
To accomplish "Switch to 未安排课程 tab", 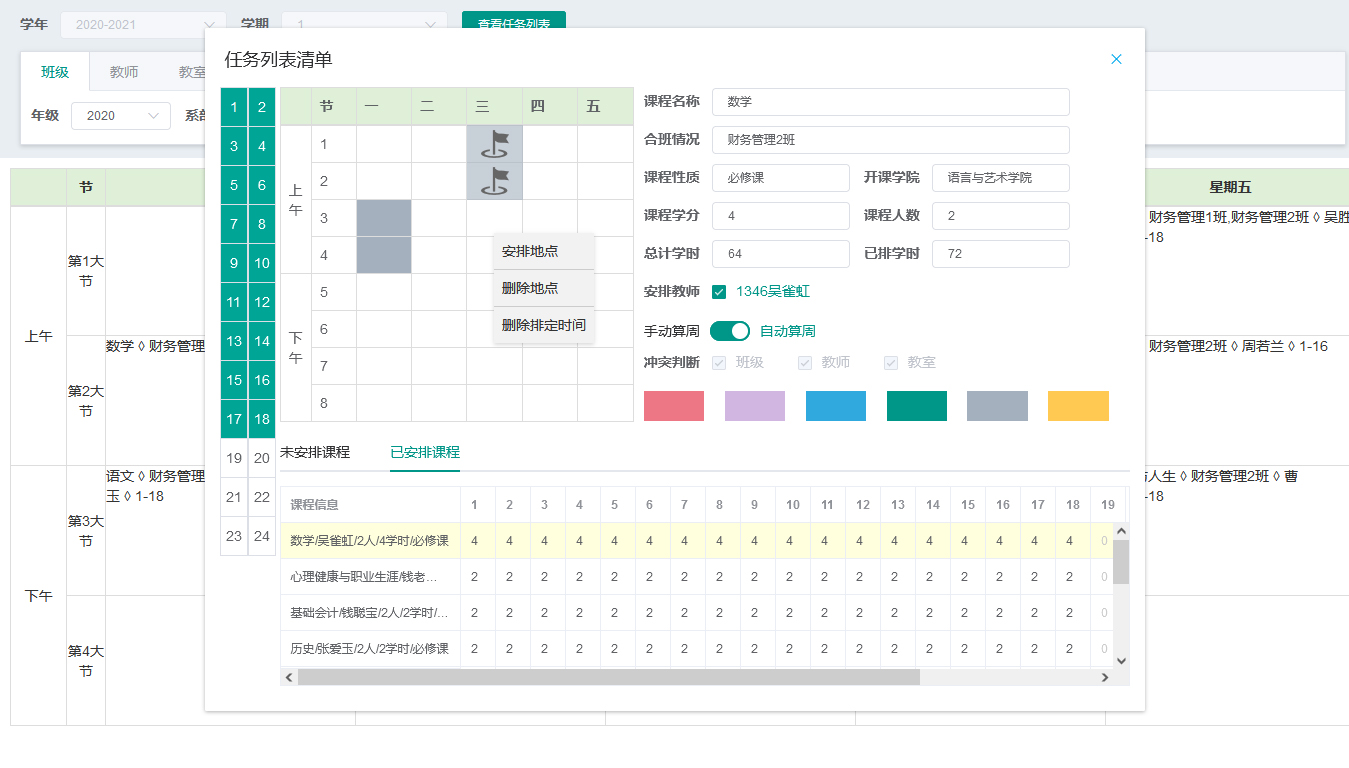I will coord(315,452).
